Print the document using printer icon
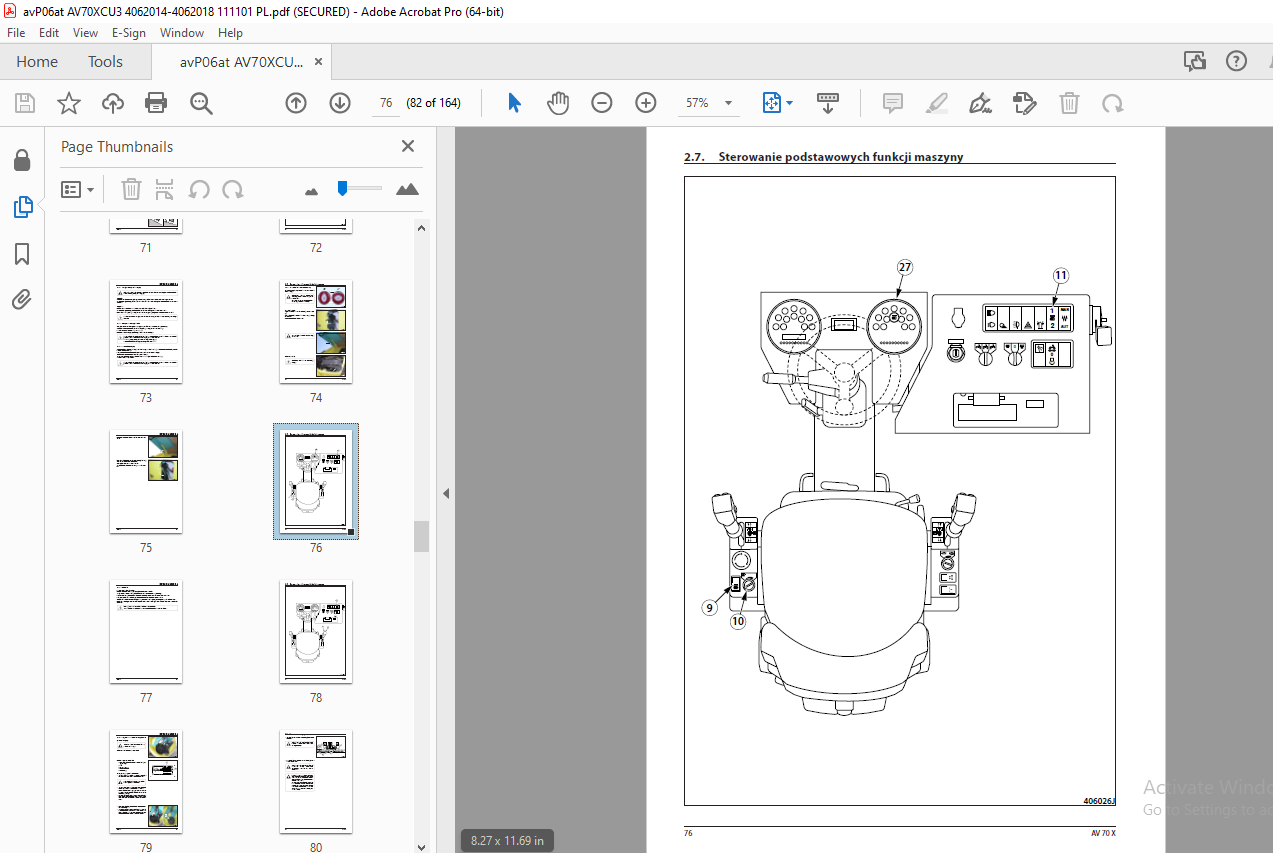 156,103
